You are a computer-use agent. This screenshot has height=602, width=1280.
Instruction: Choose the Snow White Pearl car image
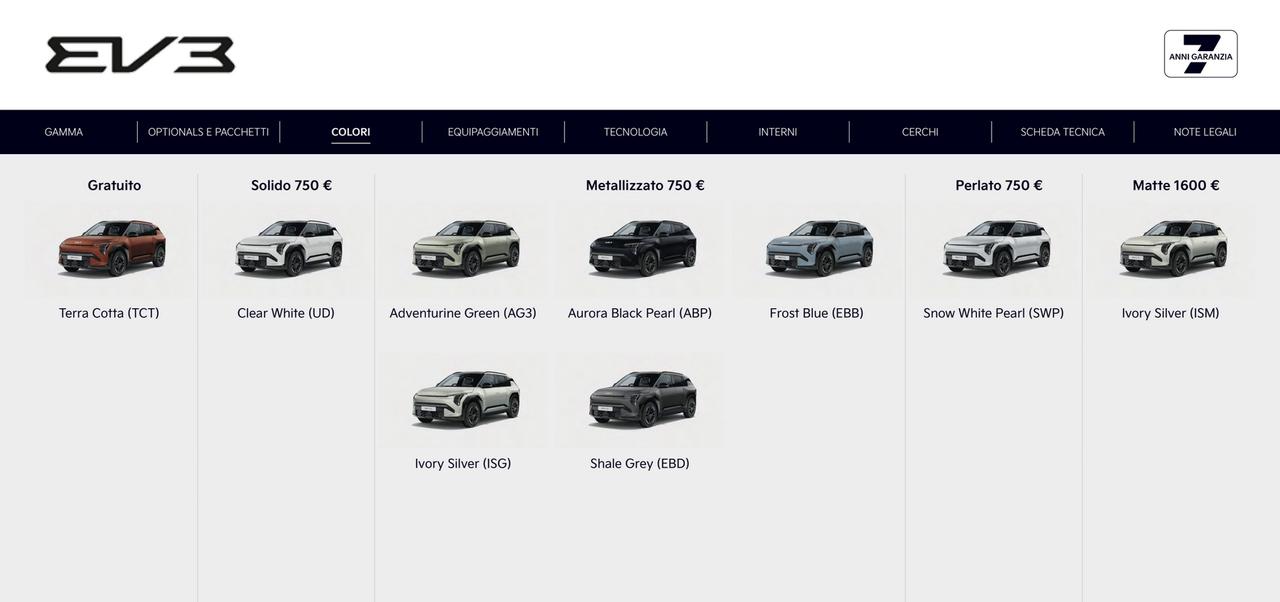coord(996,249)
